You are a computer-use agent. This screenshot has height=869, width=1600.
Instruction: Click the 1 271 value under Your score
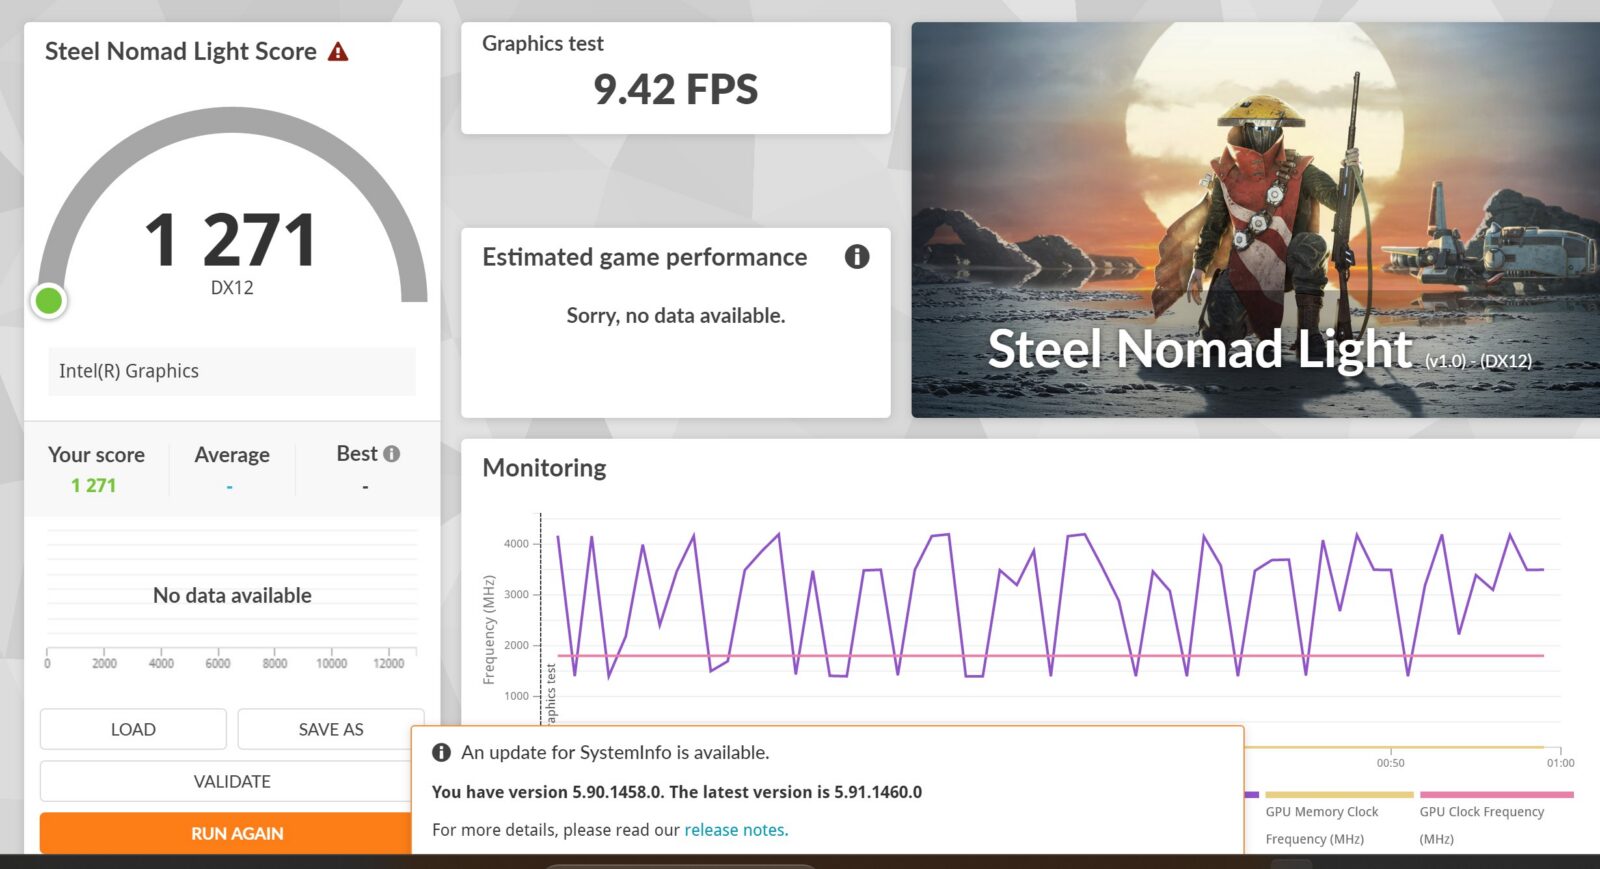[x=94, y=486]
